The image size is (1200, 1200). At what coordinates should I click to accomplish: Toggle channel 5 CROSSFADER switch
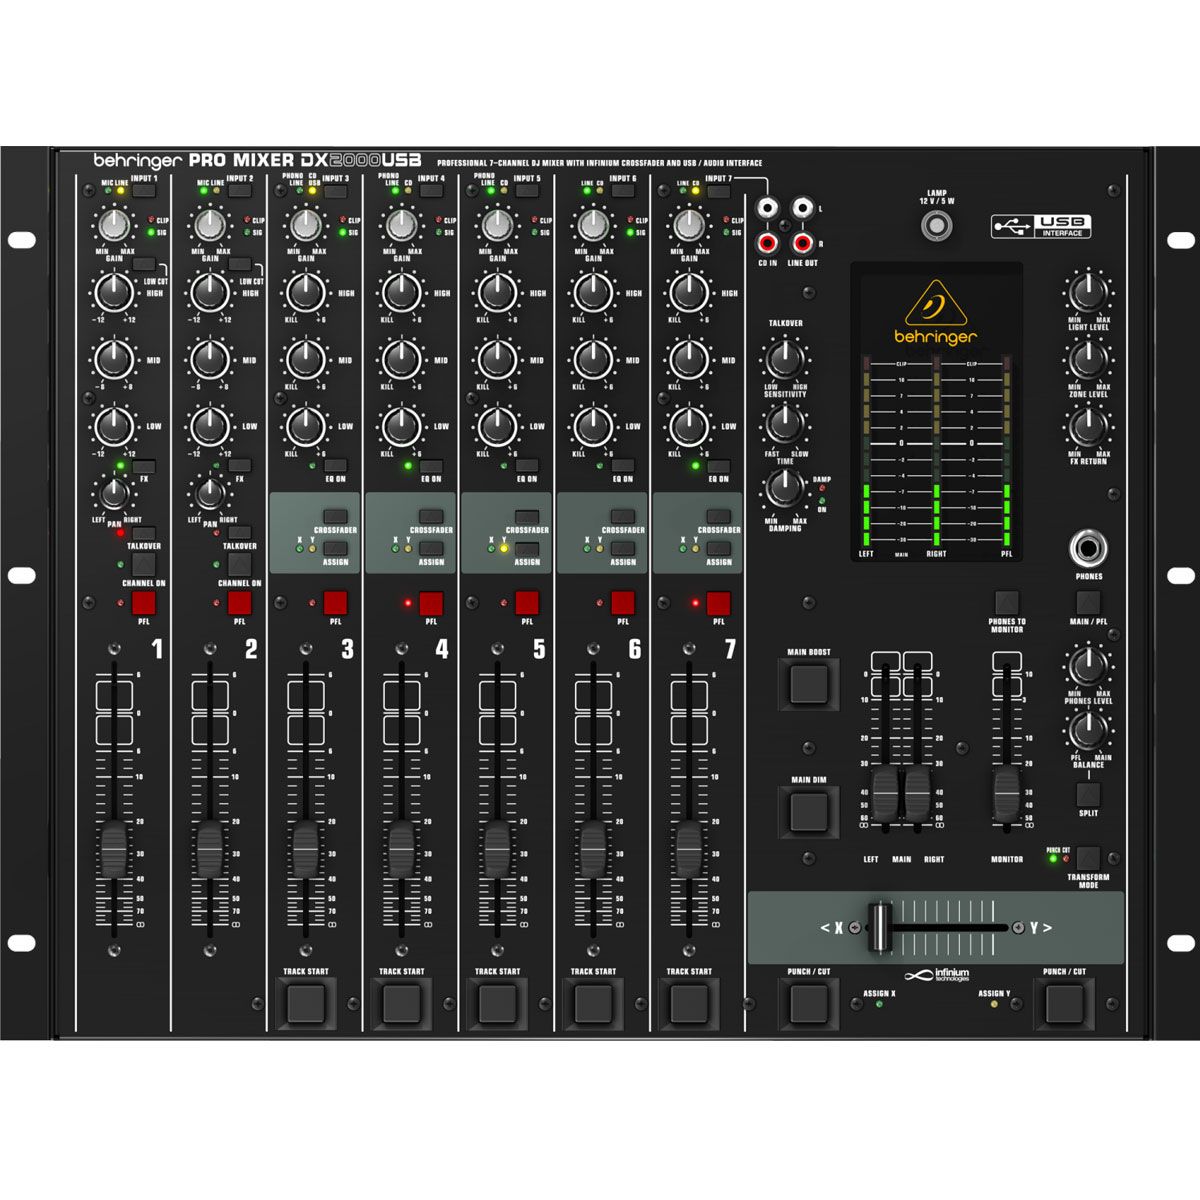[527, 517]
